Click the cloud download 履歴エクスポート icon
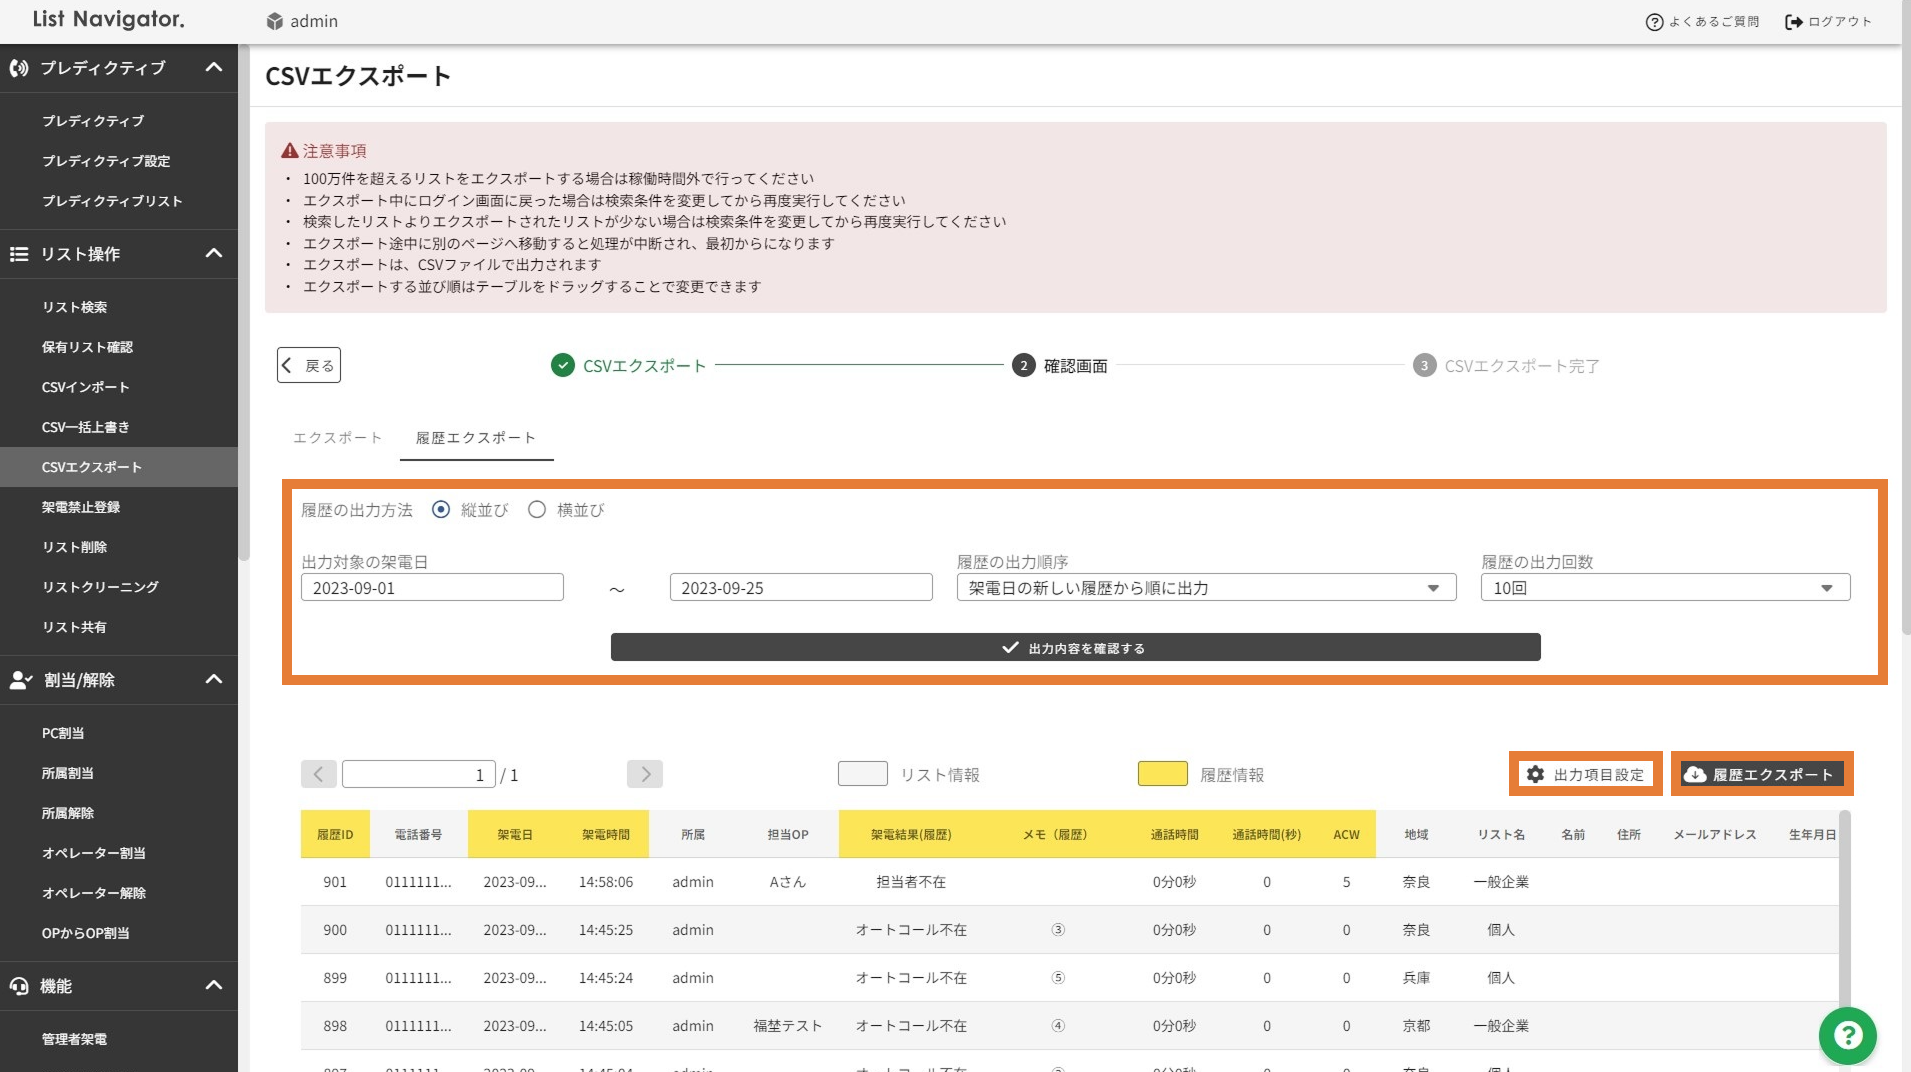The image size is (1911, 1072). click(x=1695, y=774)
